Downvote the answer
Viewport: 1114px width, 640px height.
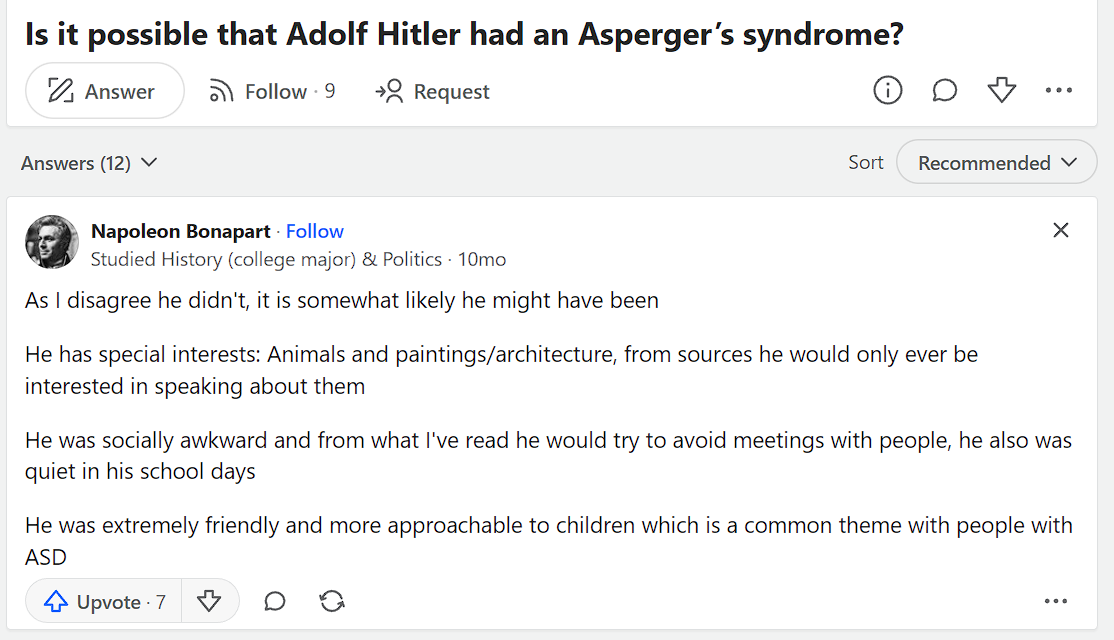point(209,602)
